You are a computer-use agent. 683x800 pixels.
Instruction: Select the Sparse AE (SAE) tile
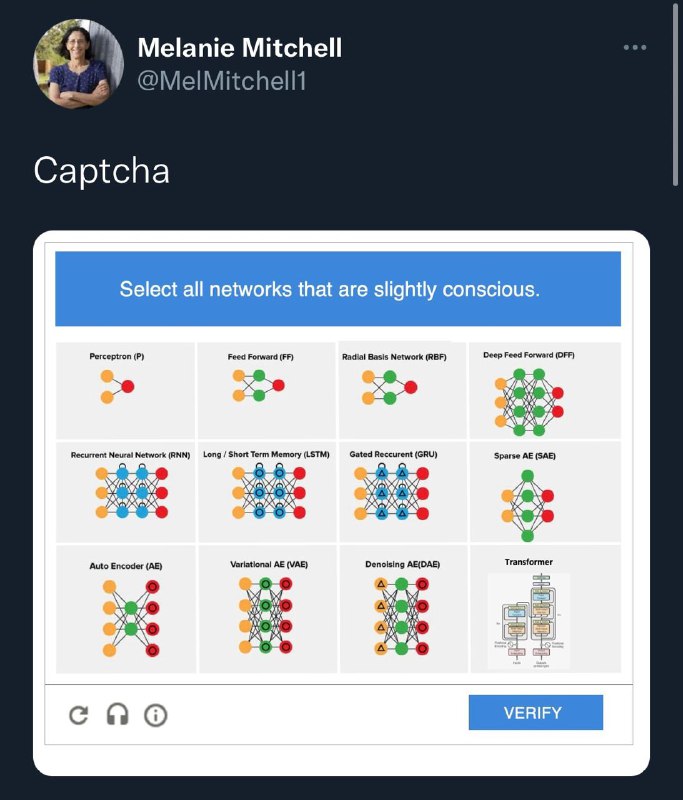(x=545, y=492)
